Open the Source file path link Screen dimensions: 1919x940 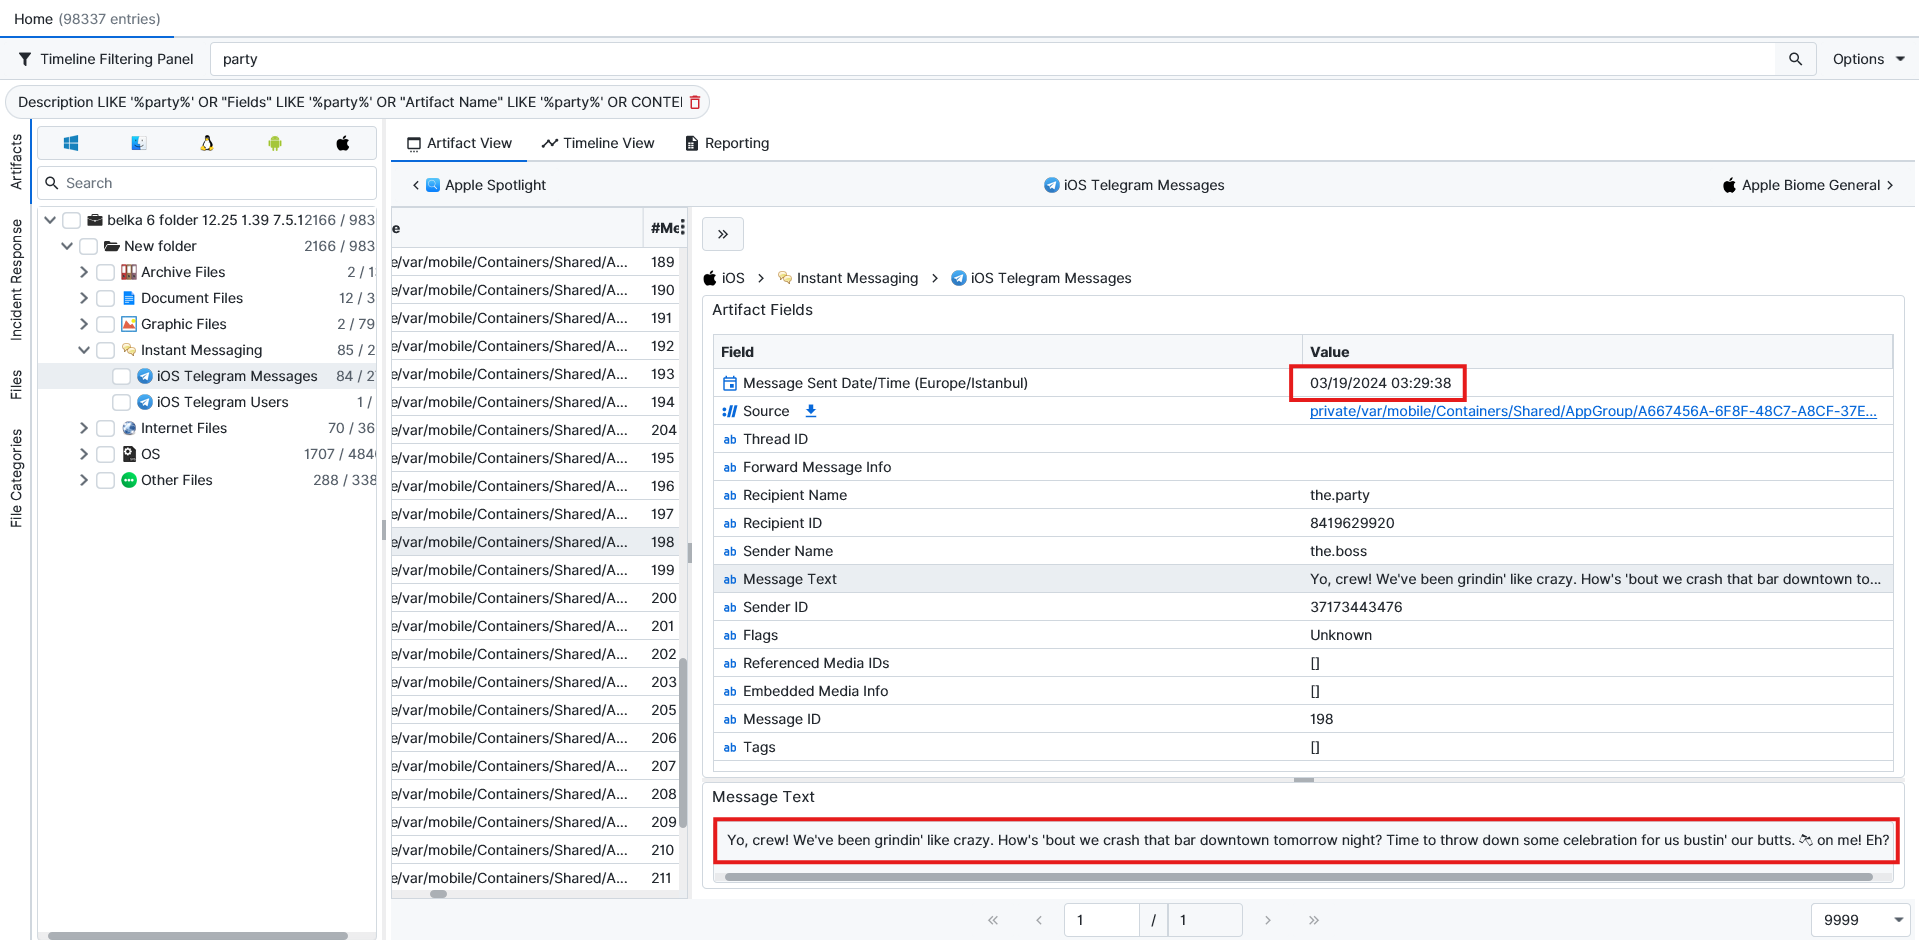coord(1592,411)
